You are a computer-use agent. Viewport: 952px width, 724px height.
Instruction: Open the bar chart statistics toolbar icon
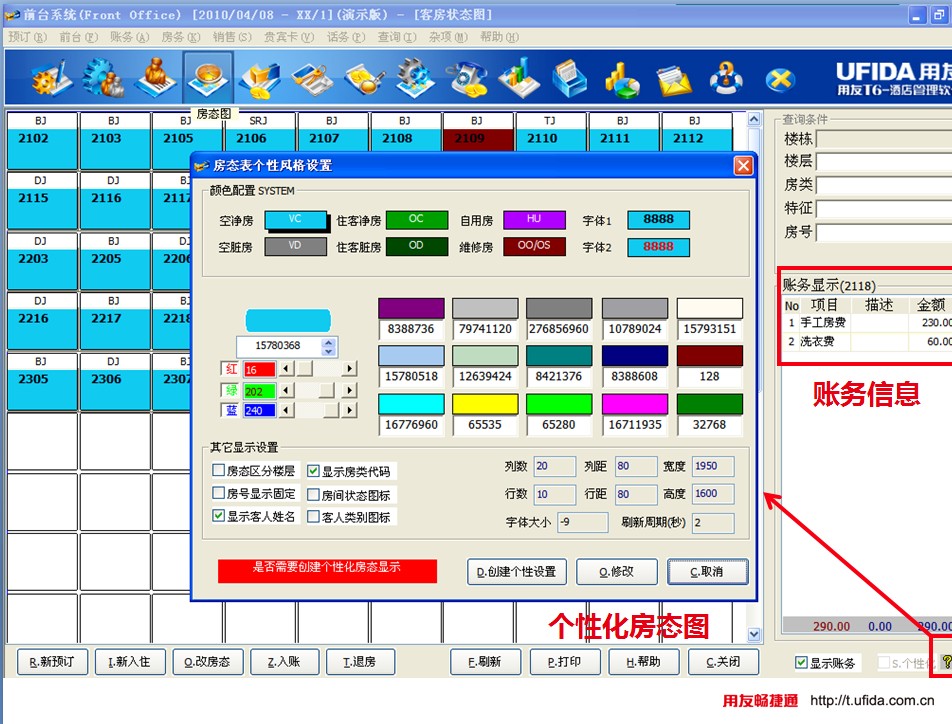[518, 78]
